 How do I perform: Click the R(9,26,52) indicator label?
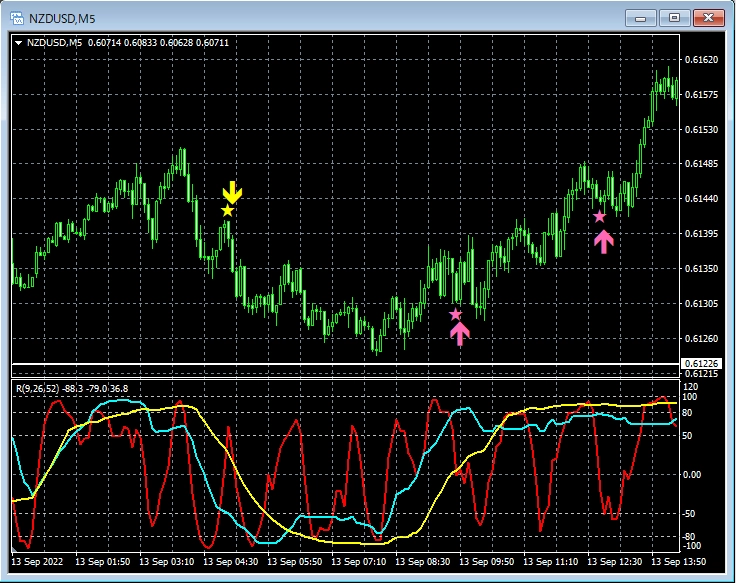coord(42,388)
